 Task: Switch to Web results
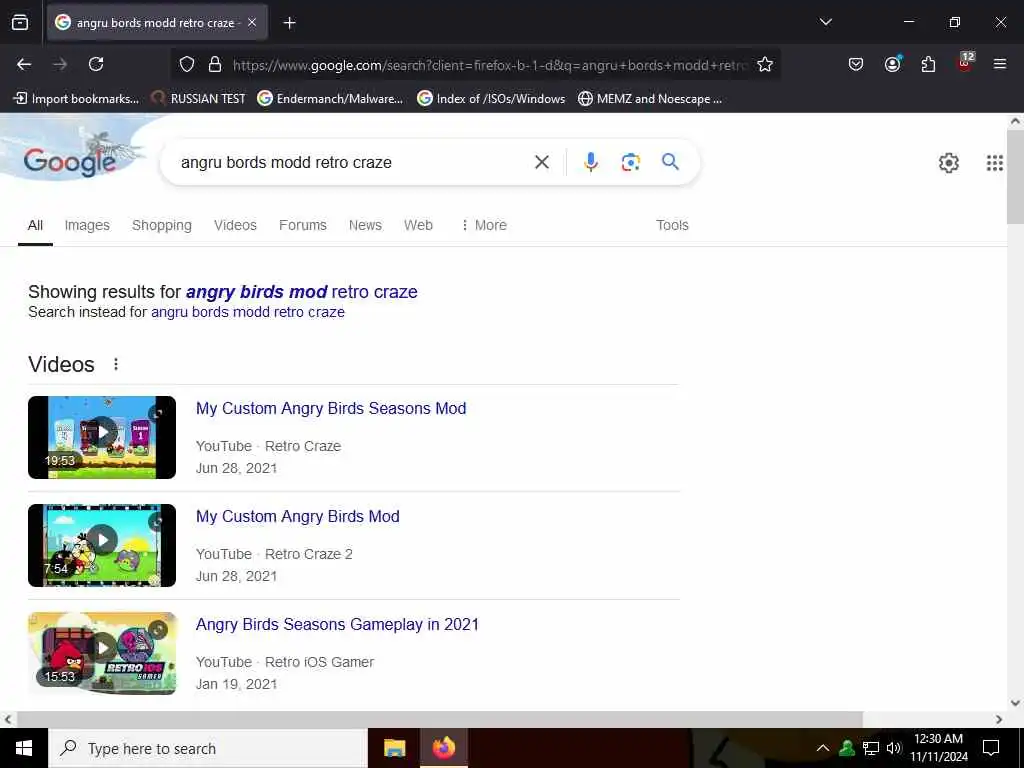point(418,225)
